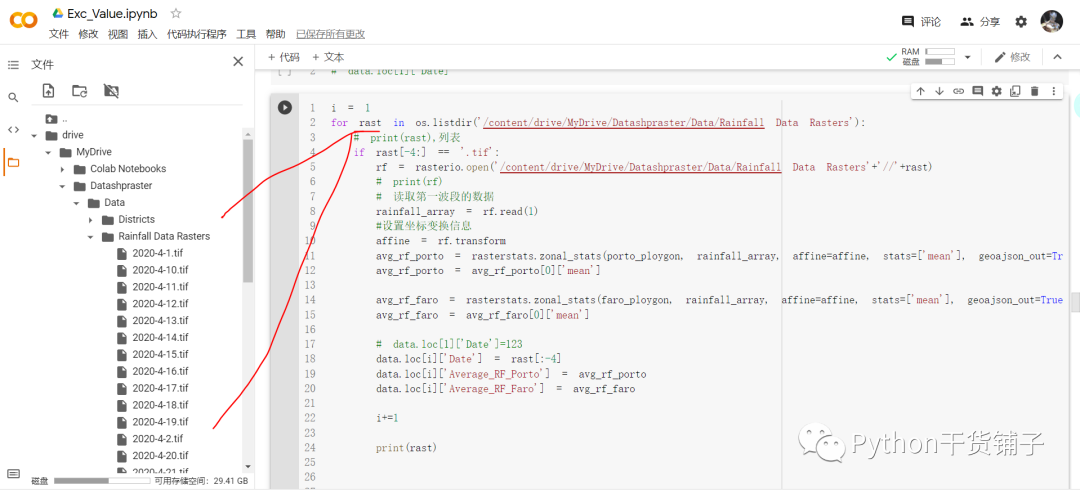Open the RAM/disk runtime dropdown arrow
Image resolution: width=1080 pixels, height=494 pixels.
967,57
